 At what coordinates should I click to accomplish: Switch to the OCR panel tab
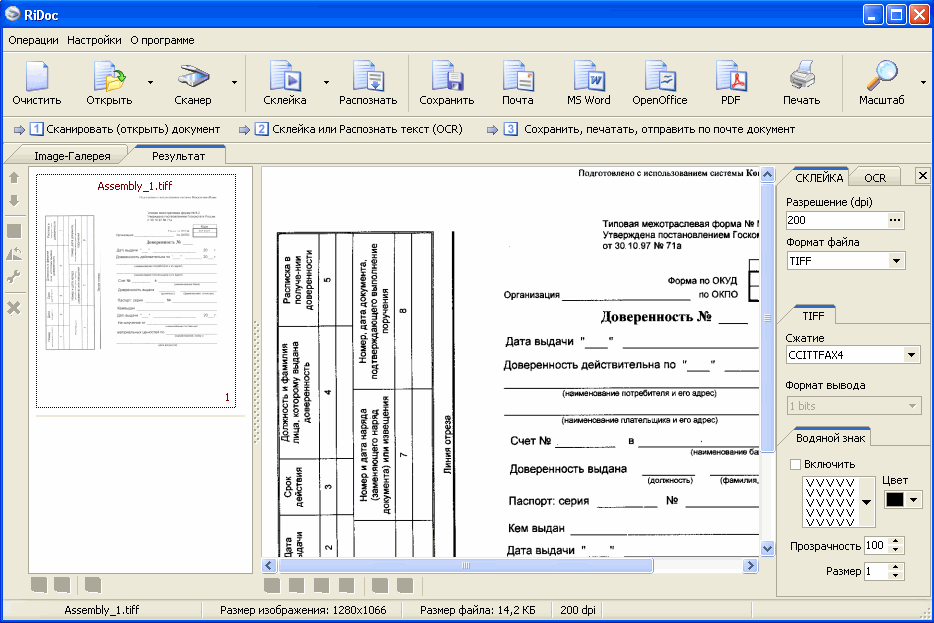[x=875, y=177]
